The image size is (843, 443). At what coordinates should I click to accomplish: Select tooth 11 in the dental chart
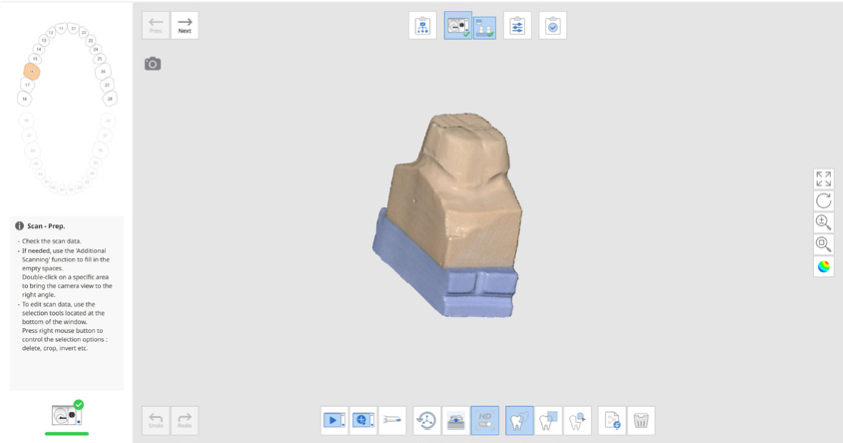61,28
